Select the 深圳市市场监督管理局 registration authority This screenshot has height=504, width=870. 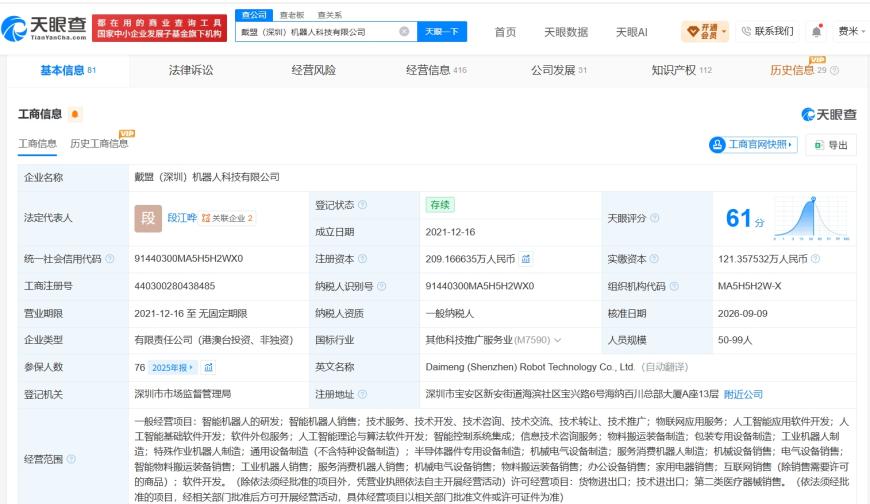[x=183, y=394]
